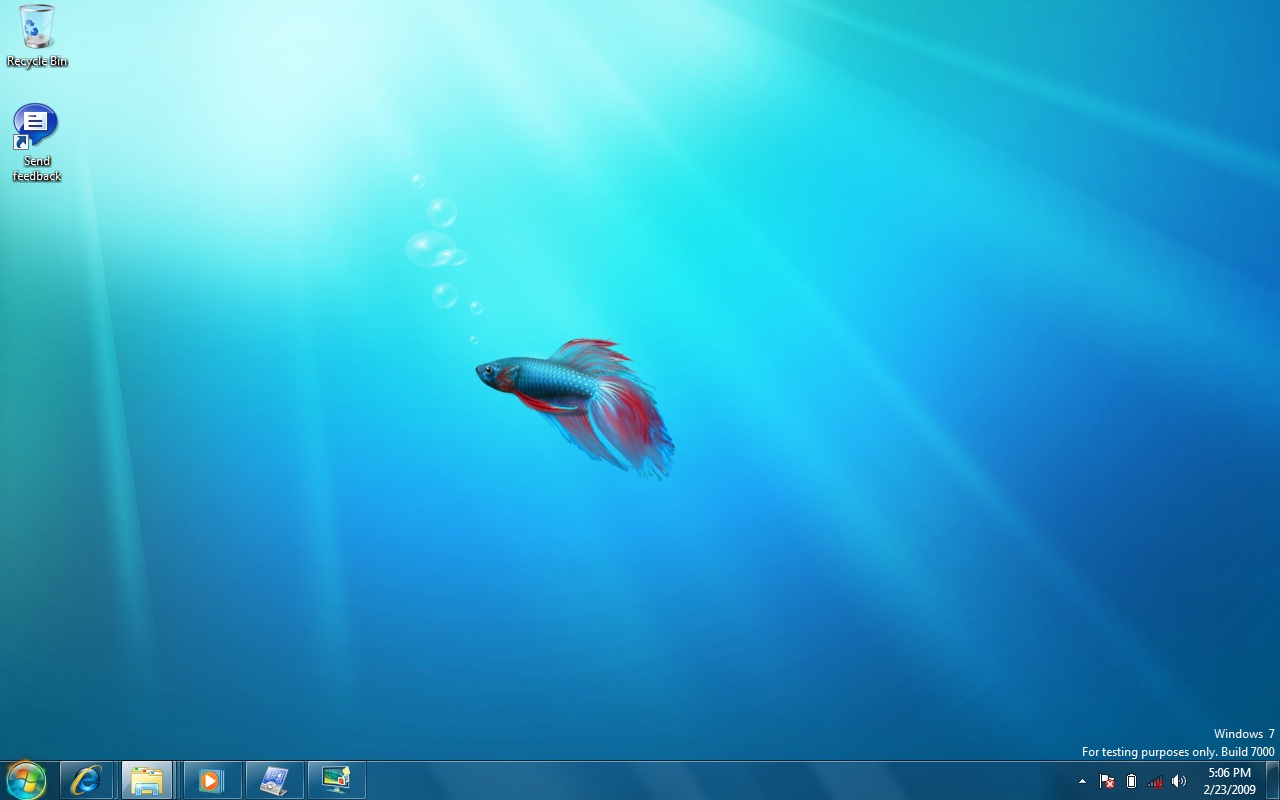
Task: Check the battery power tray icon
Action: (1131, 781)
